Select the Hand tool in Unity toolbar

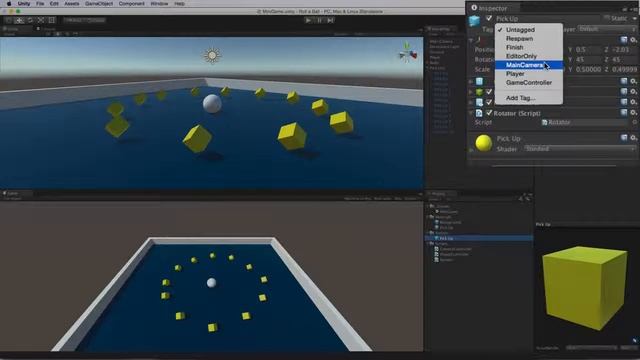[9, 20]
